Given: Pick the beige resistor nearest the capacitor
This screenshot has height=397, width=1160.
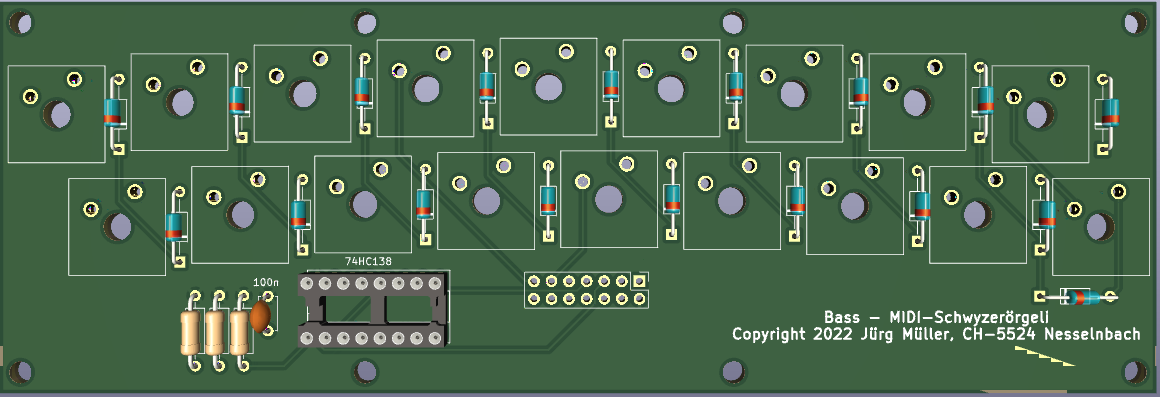Looking at the screenshot, I should tap(239, 332).
